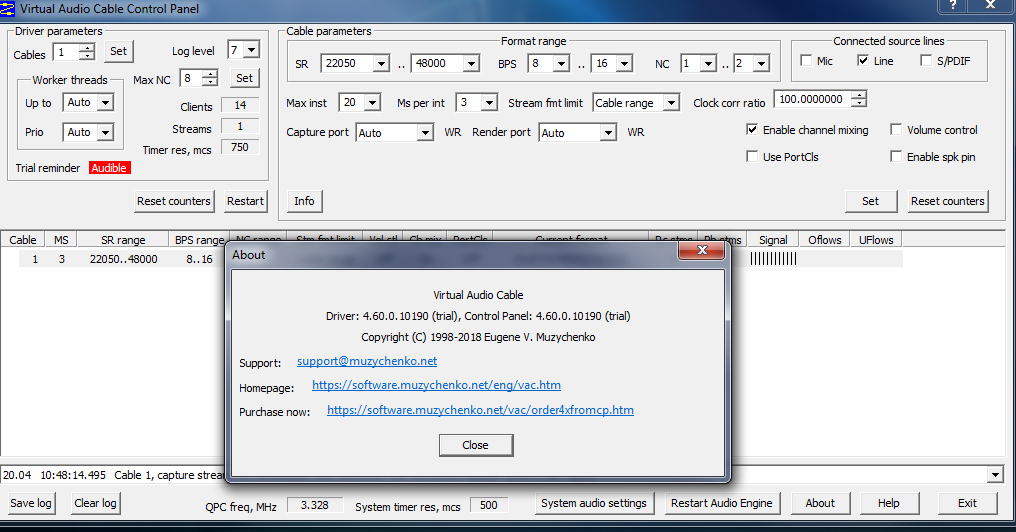Open the BPS minimum 8 dropdown
The image size is (1016, 532).
[561, 64]
